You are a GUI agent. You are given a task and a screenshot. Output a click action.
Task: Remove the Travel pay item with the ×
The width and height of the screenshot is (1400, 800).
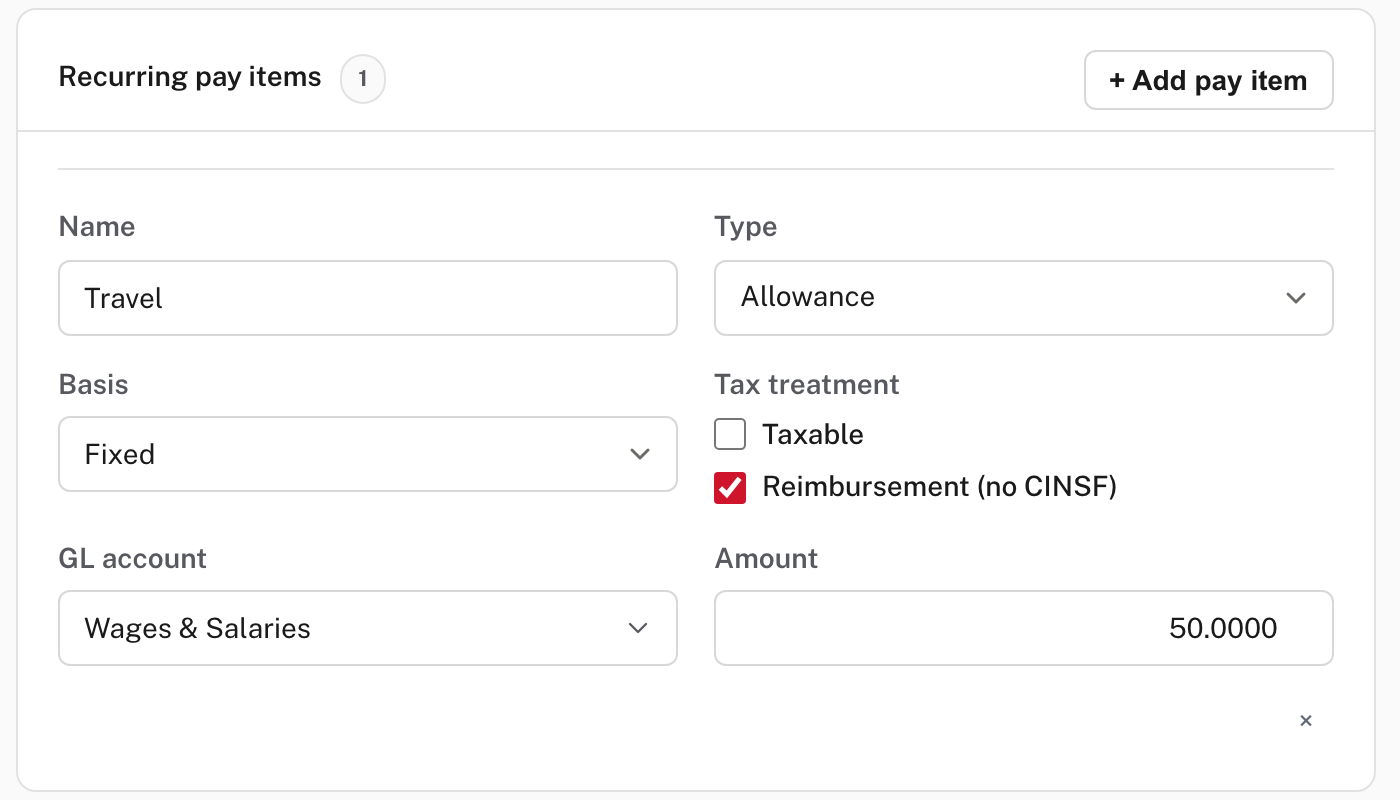[1305, 721]
